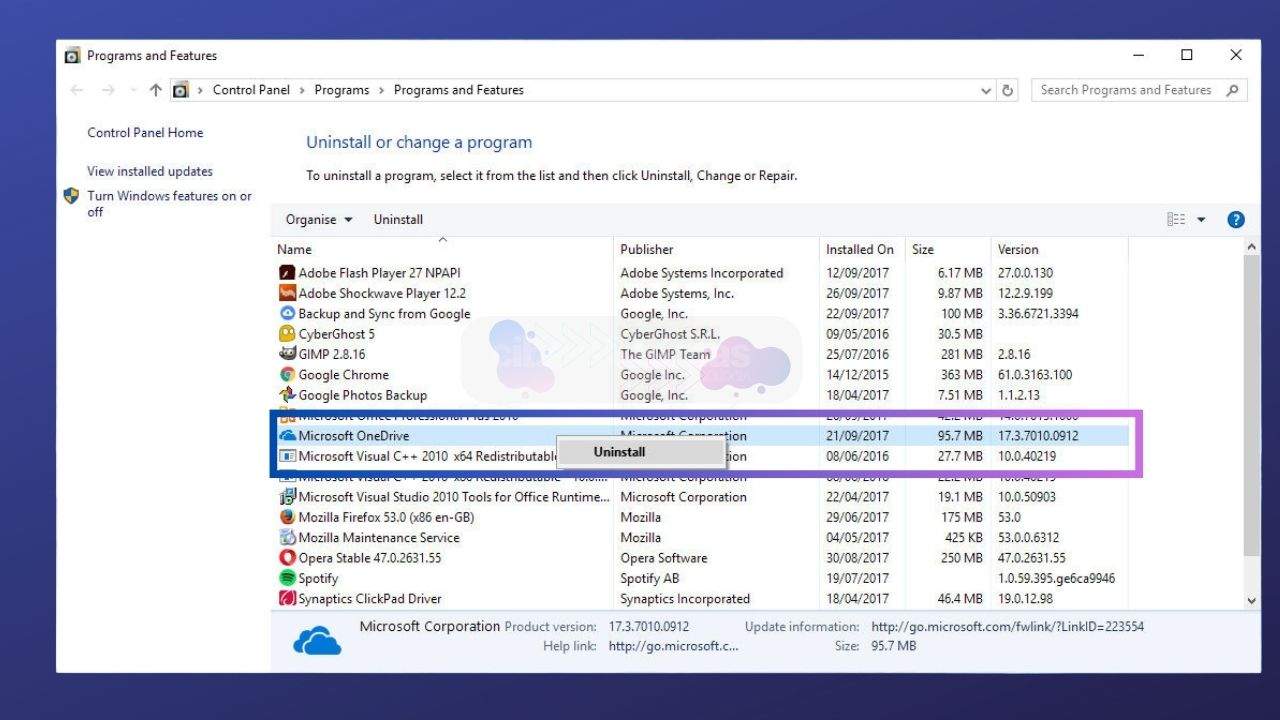
Task: Click the Visual Studio 2010 Tools icon
Action: [288, 497]
